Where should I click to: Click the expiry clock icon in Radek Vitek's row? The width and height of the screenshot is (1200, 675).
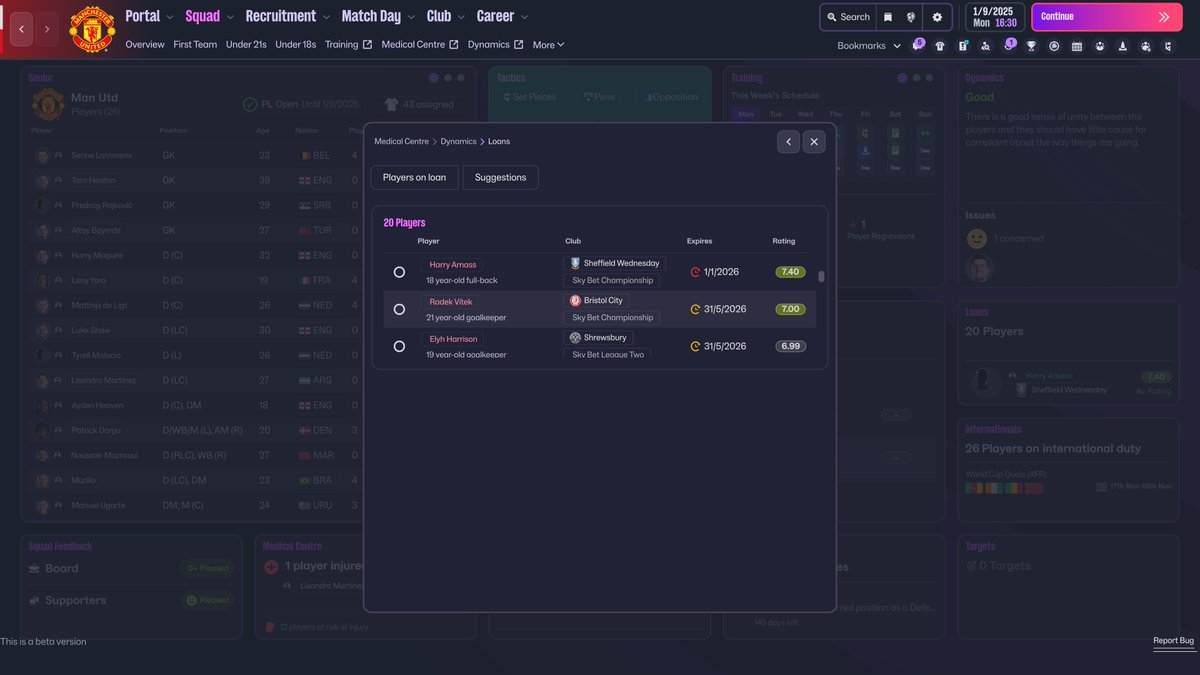click(x=696, y=309)
